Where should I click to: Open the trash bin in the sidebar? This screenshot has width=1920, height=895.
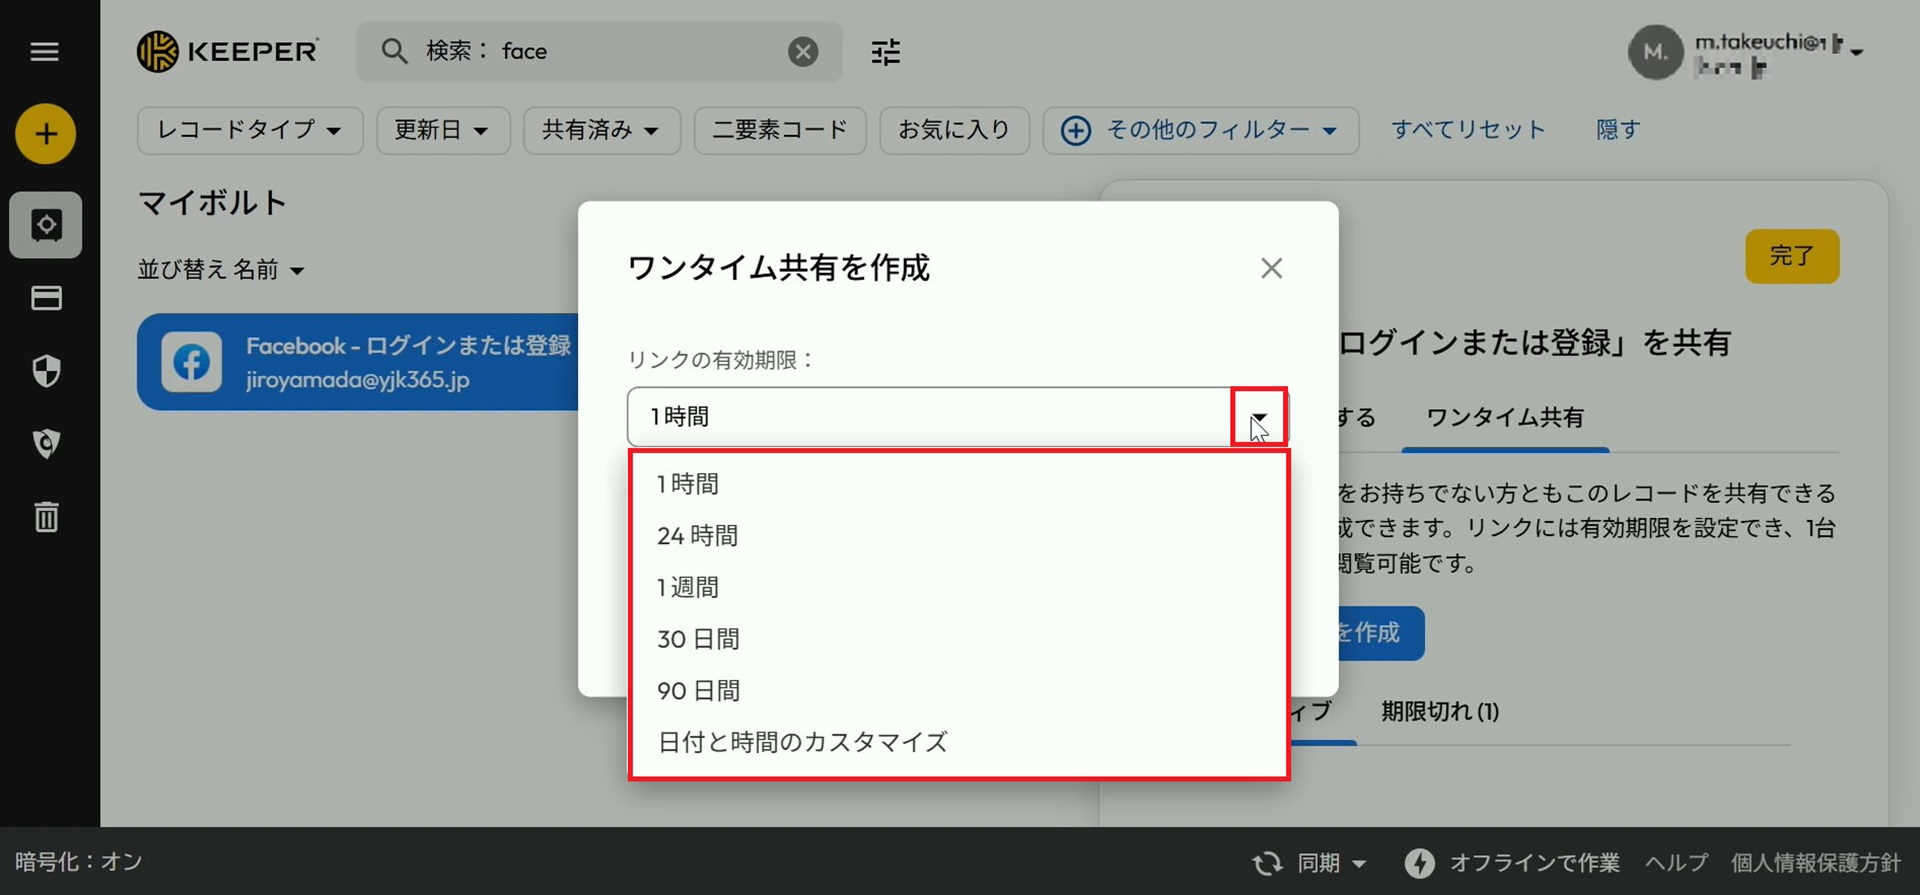46,517
